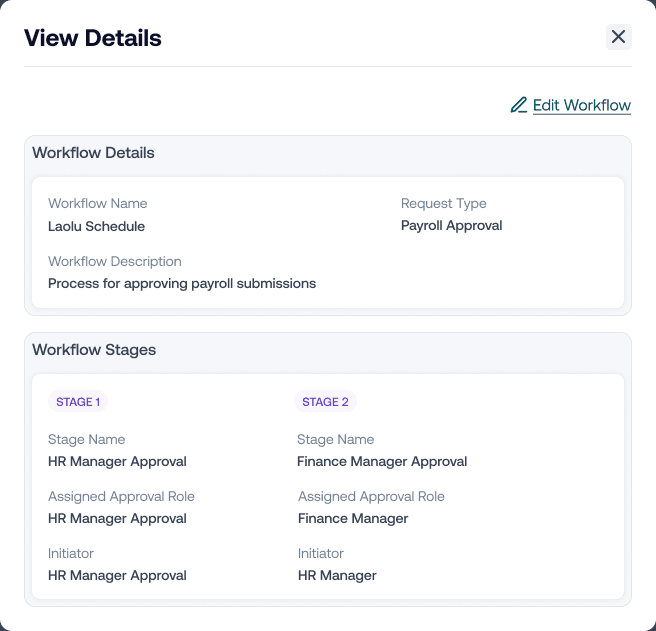The width and height of the screenshot is (656, 631).
Task: Select the Payroll Approval value
Action: click(x=451, y=226)
